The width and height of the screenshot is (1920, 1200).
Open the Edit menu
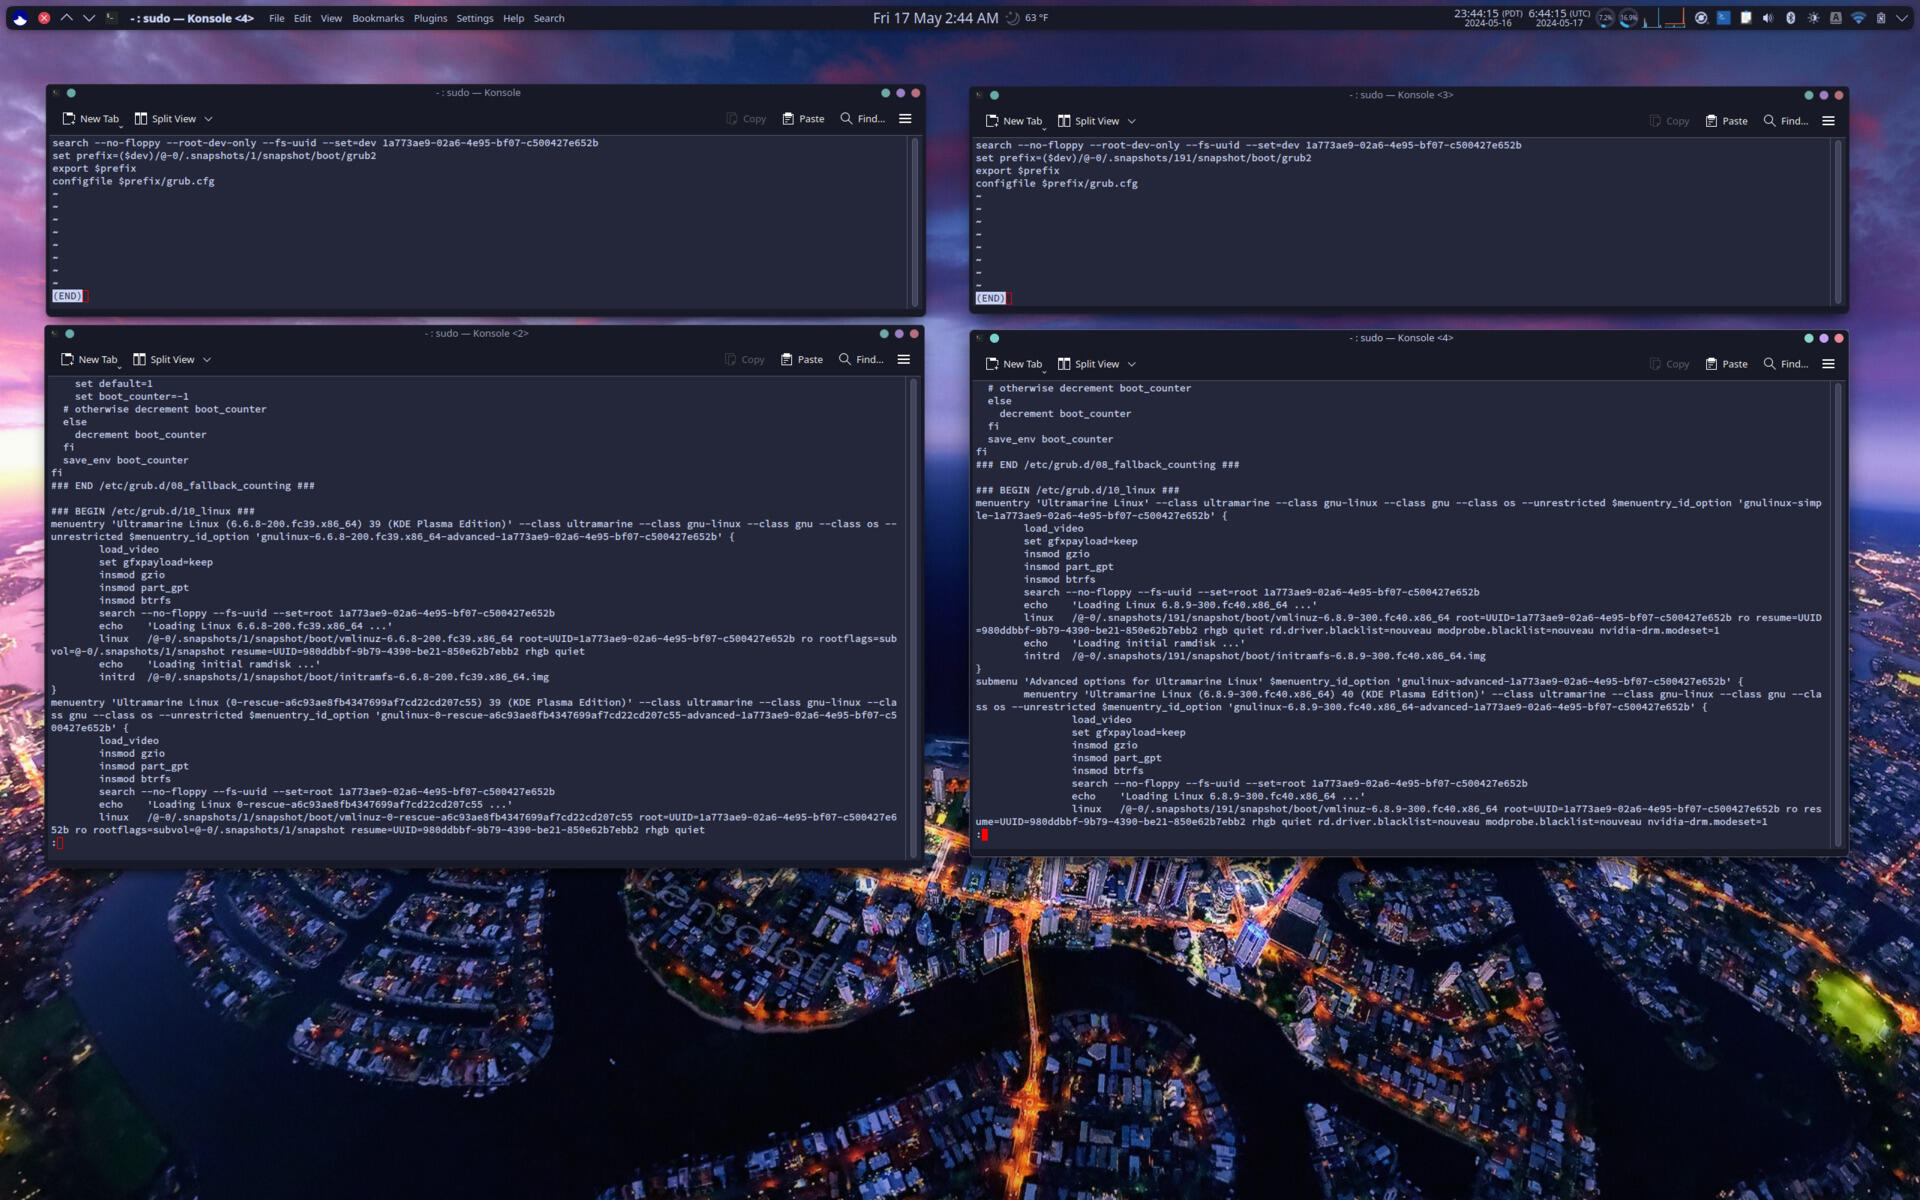302,18
